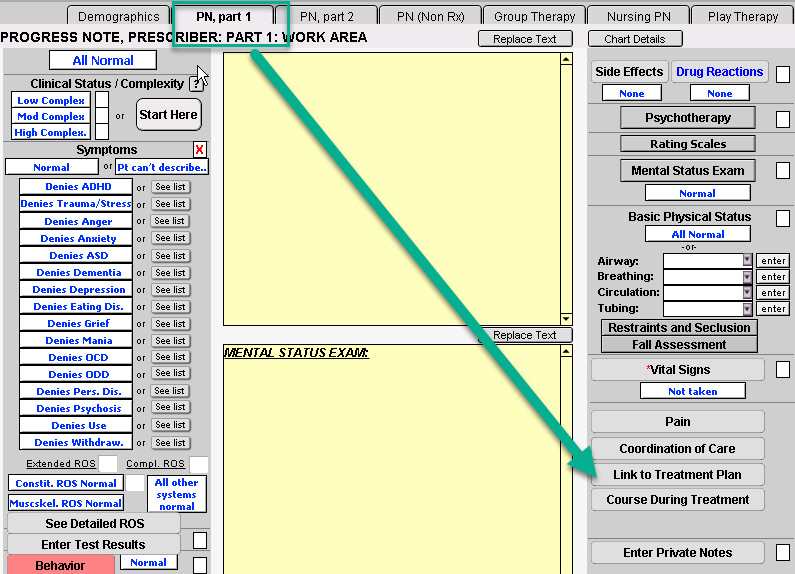
Task: Click the Link to Treatment Plan button
Action: (x=677, y=475)
